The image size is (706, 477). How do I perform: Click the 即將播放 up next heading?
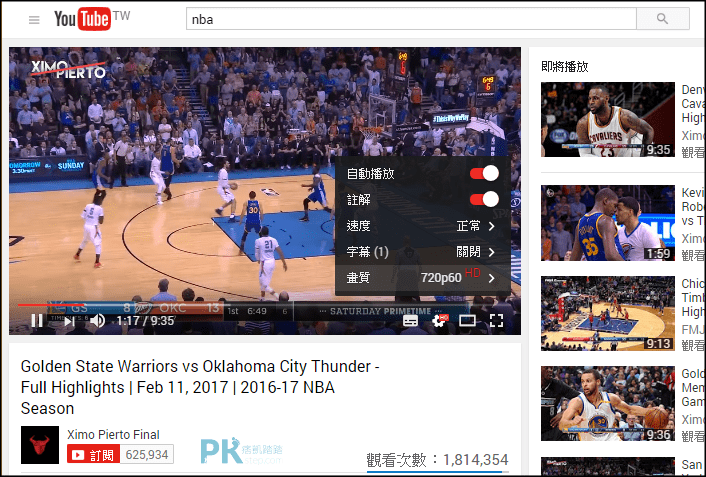(565, 67)
